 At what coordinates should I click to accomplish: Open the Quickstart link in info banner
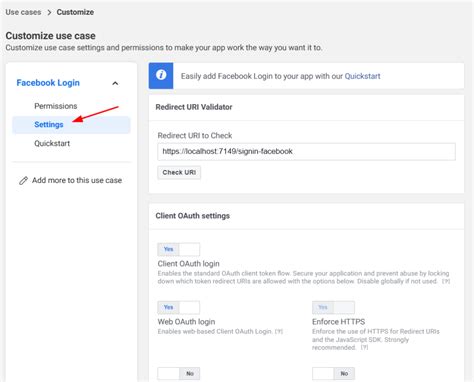[362, 76]
